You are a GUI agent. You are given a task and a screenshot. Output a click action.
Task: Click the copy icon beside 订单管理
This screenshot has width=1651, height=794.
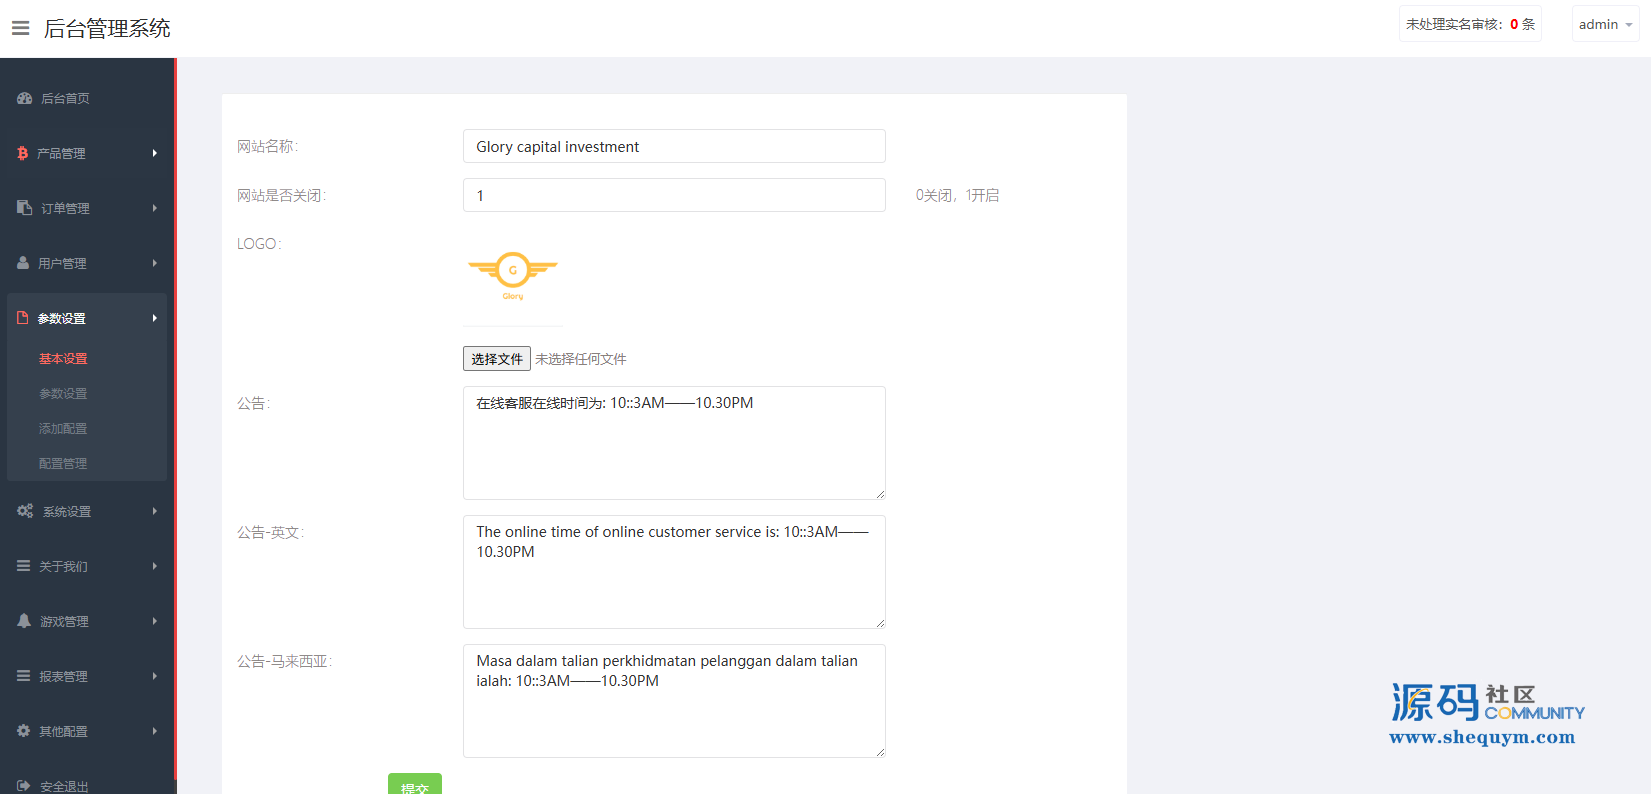(25, 208)
